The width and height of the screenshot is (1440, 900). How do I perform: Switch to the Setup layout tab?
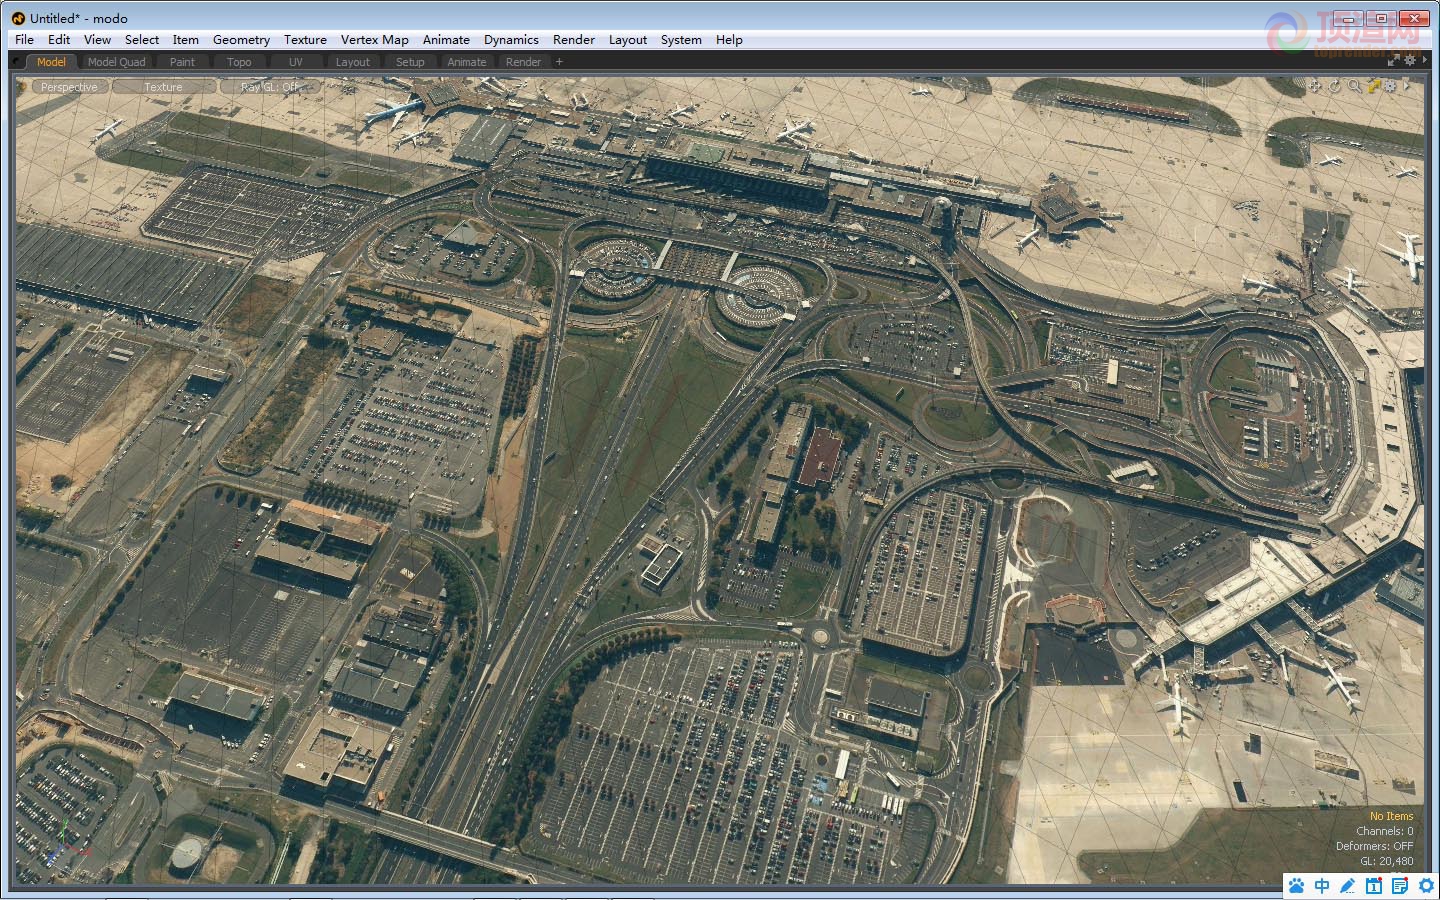click(410, 62)
